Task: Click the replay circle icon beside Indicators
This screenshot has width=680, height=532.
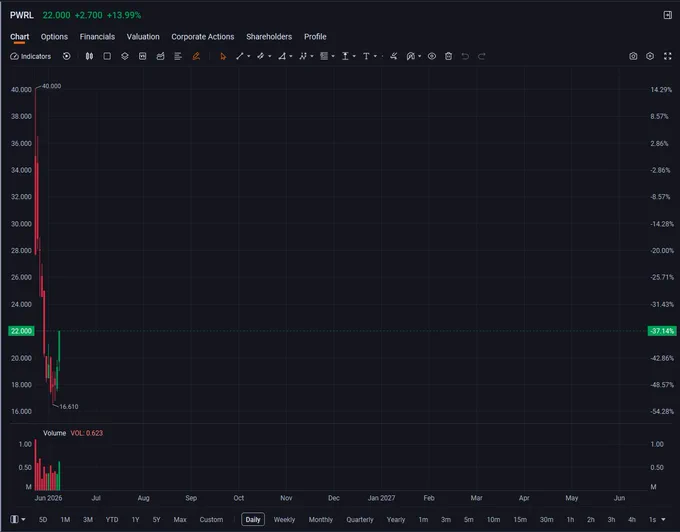Action: click(66, 56)
